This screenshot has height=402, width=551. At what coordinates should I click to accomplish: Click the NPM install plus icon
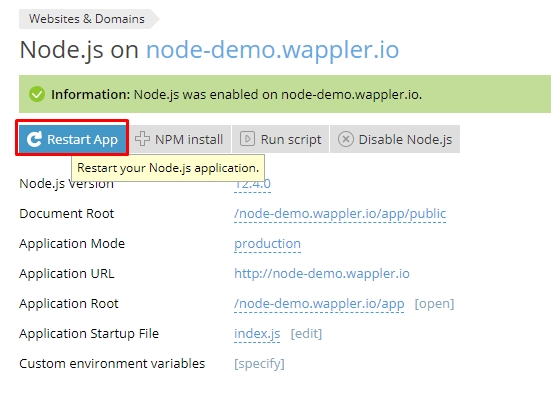142,139
